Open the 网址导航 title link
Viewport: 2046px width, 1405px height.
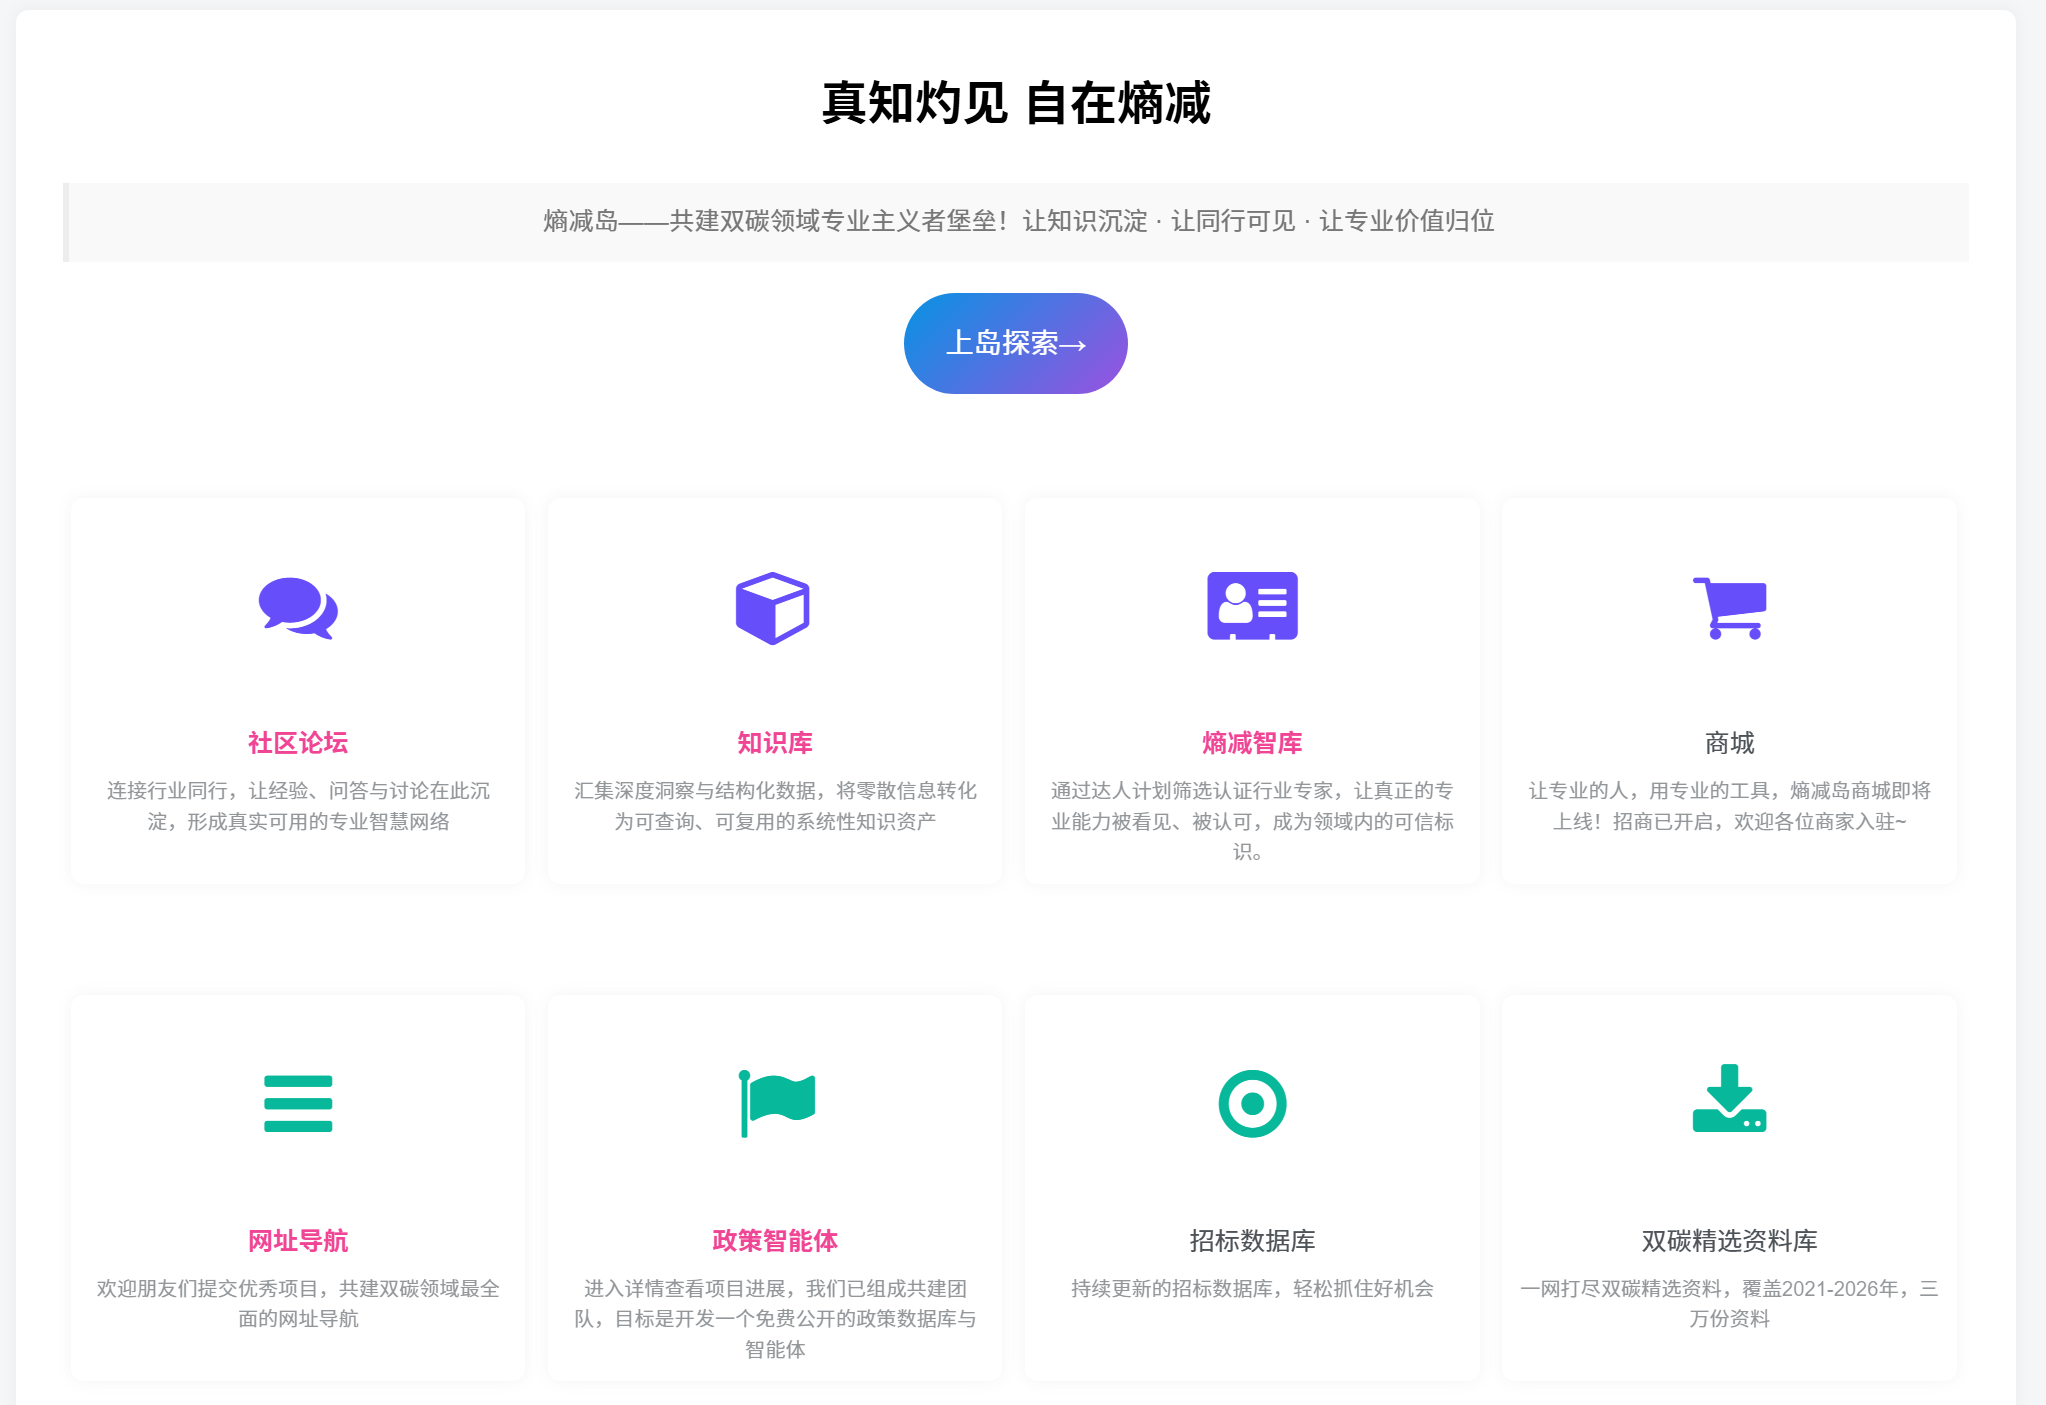tap(297, 1241)
